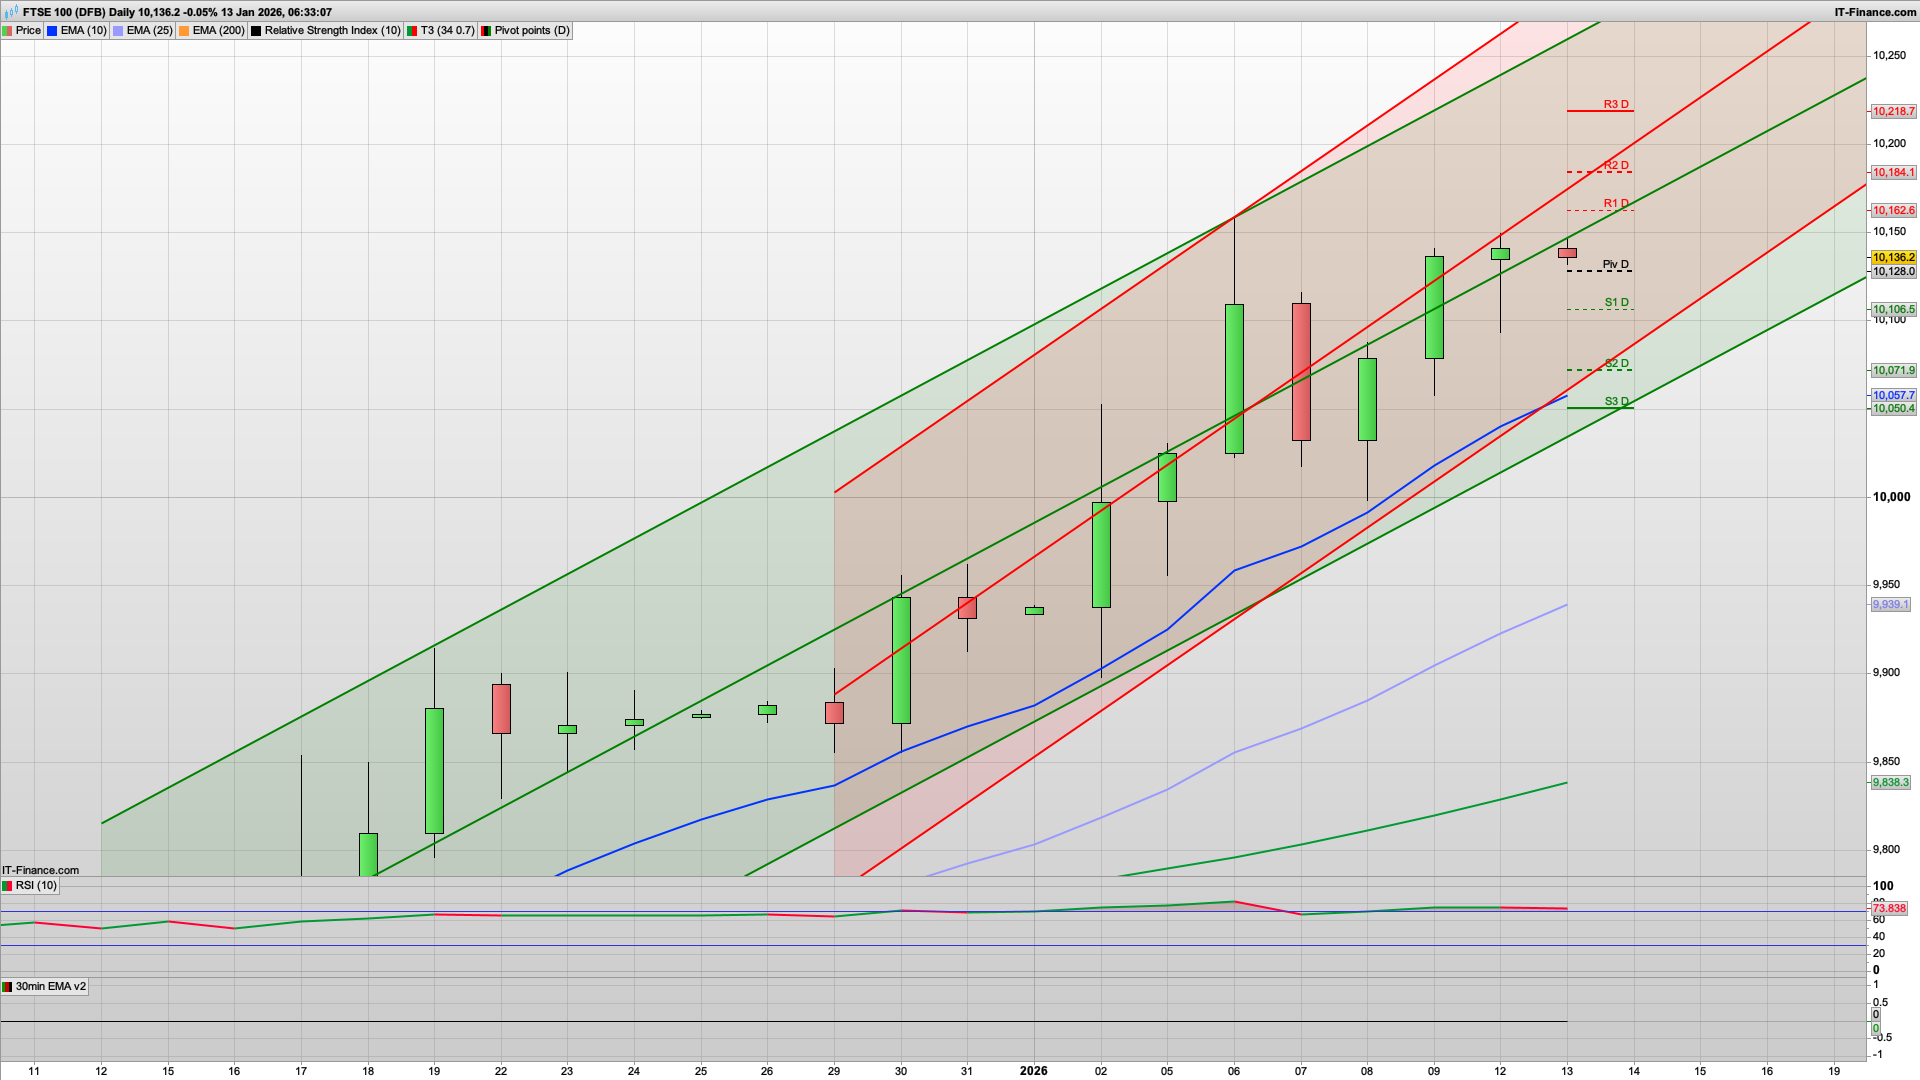The image size is (1920, 1080).
Task: Click the orange EMA (200) legend icon
Action: [182, 30]
